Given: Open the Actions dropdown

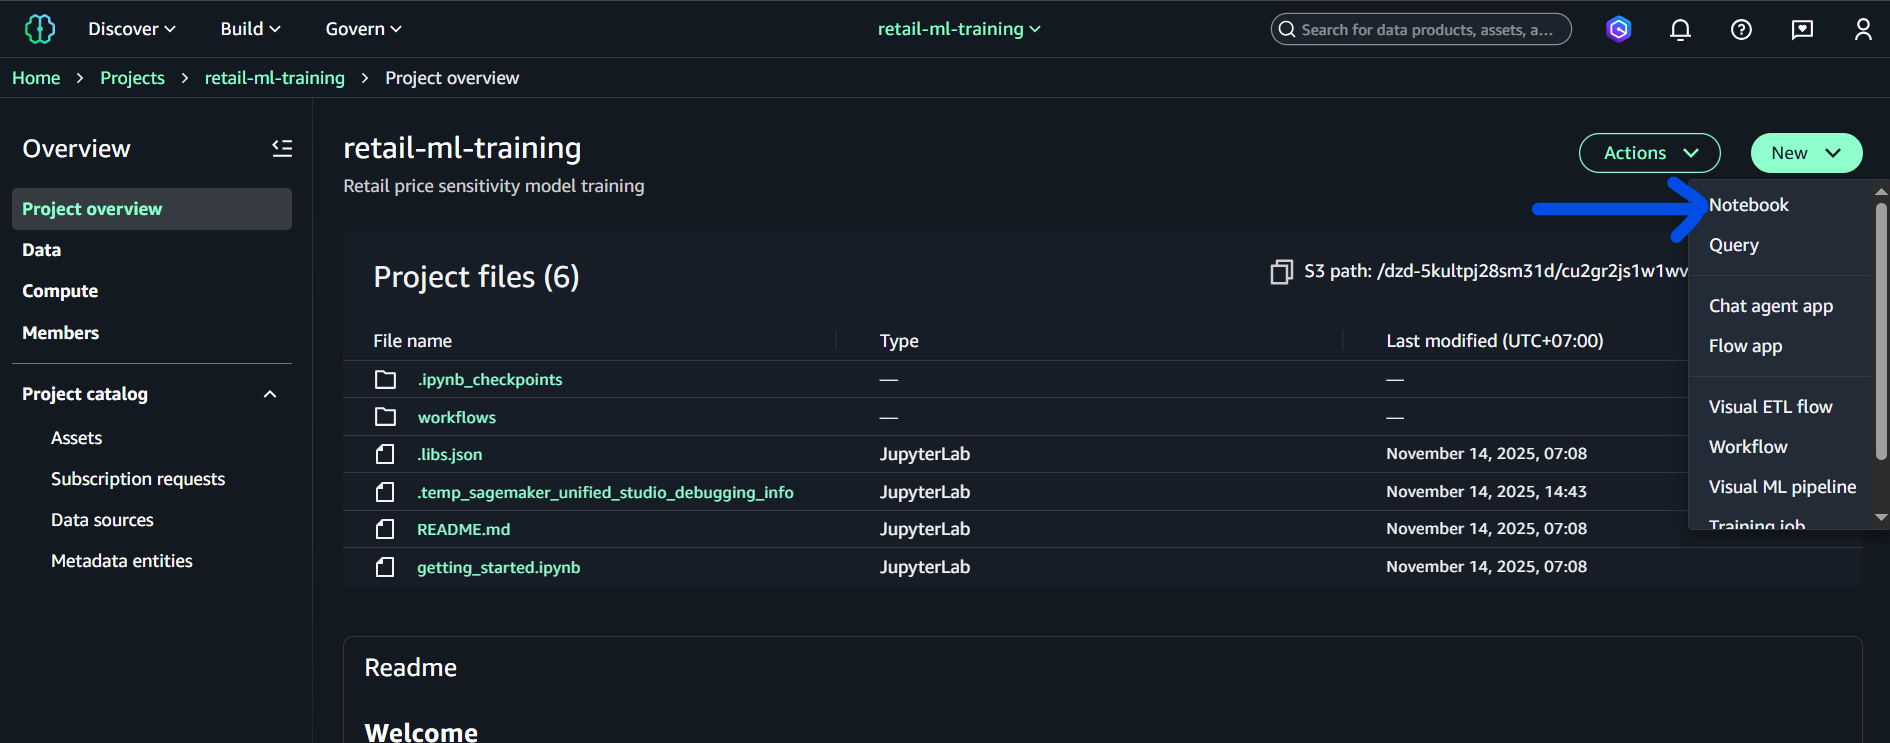Looking at the screenshot, I should point(1650,153).
